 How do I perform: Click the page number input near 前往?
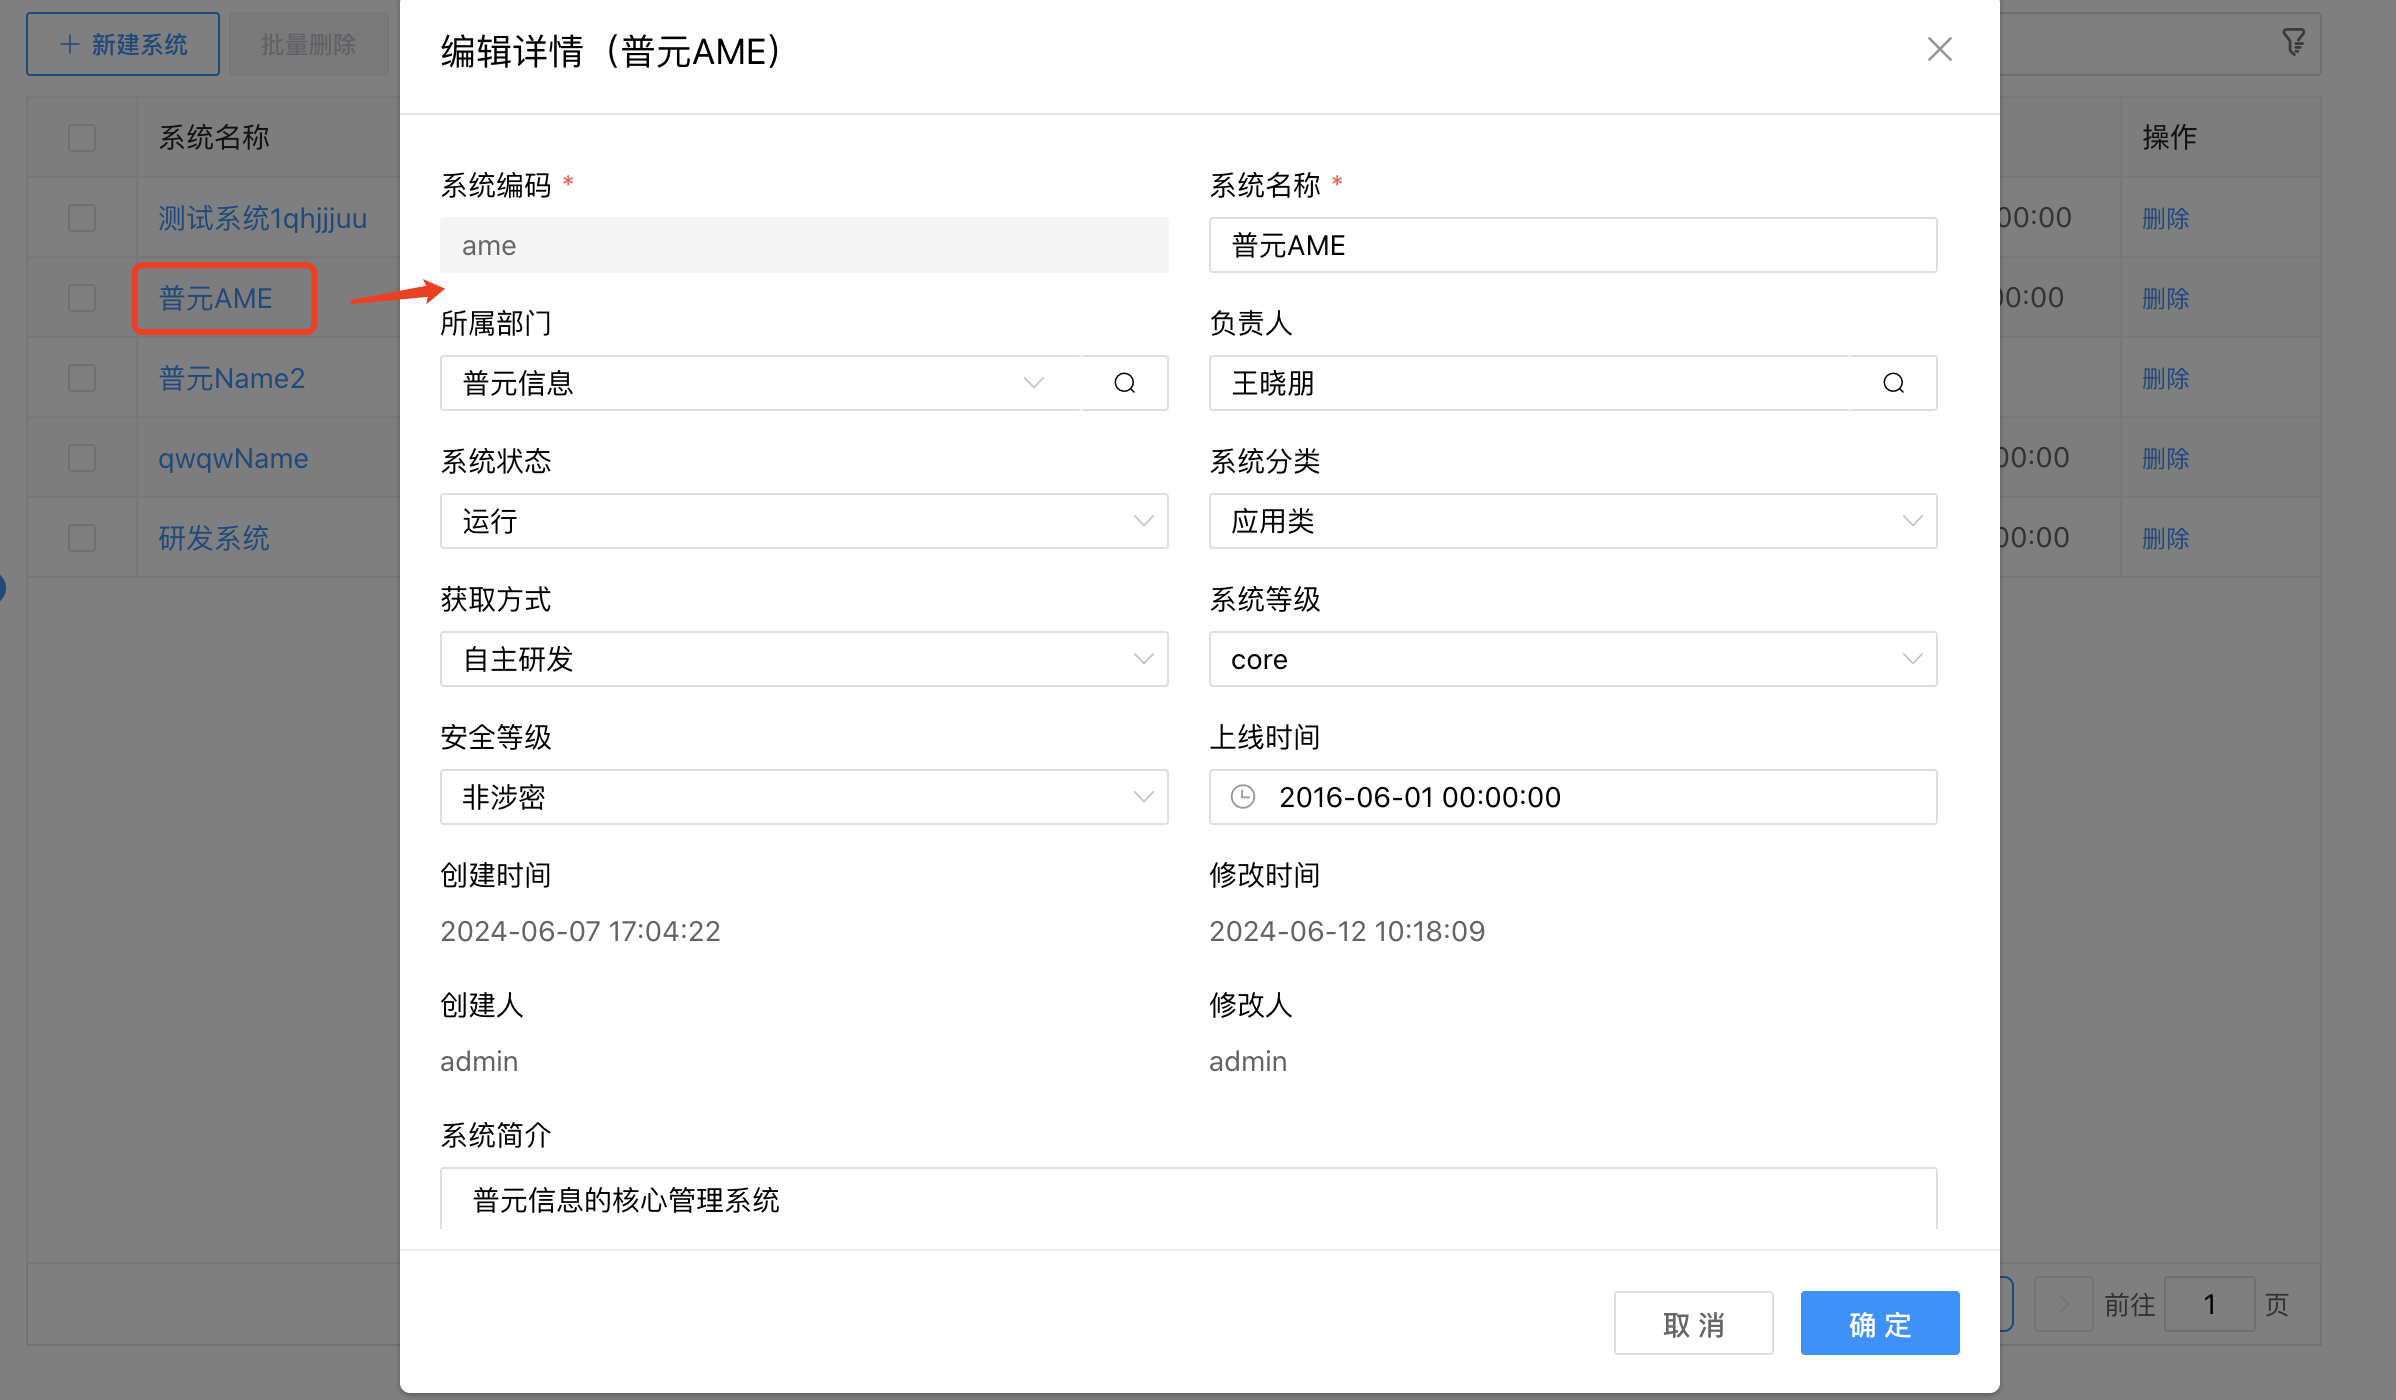[2210, 1303]
